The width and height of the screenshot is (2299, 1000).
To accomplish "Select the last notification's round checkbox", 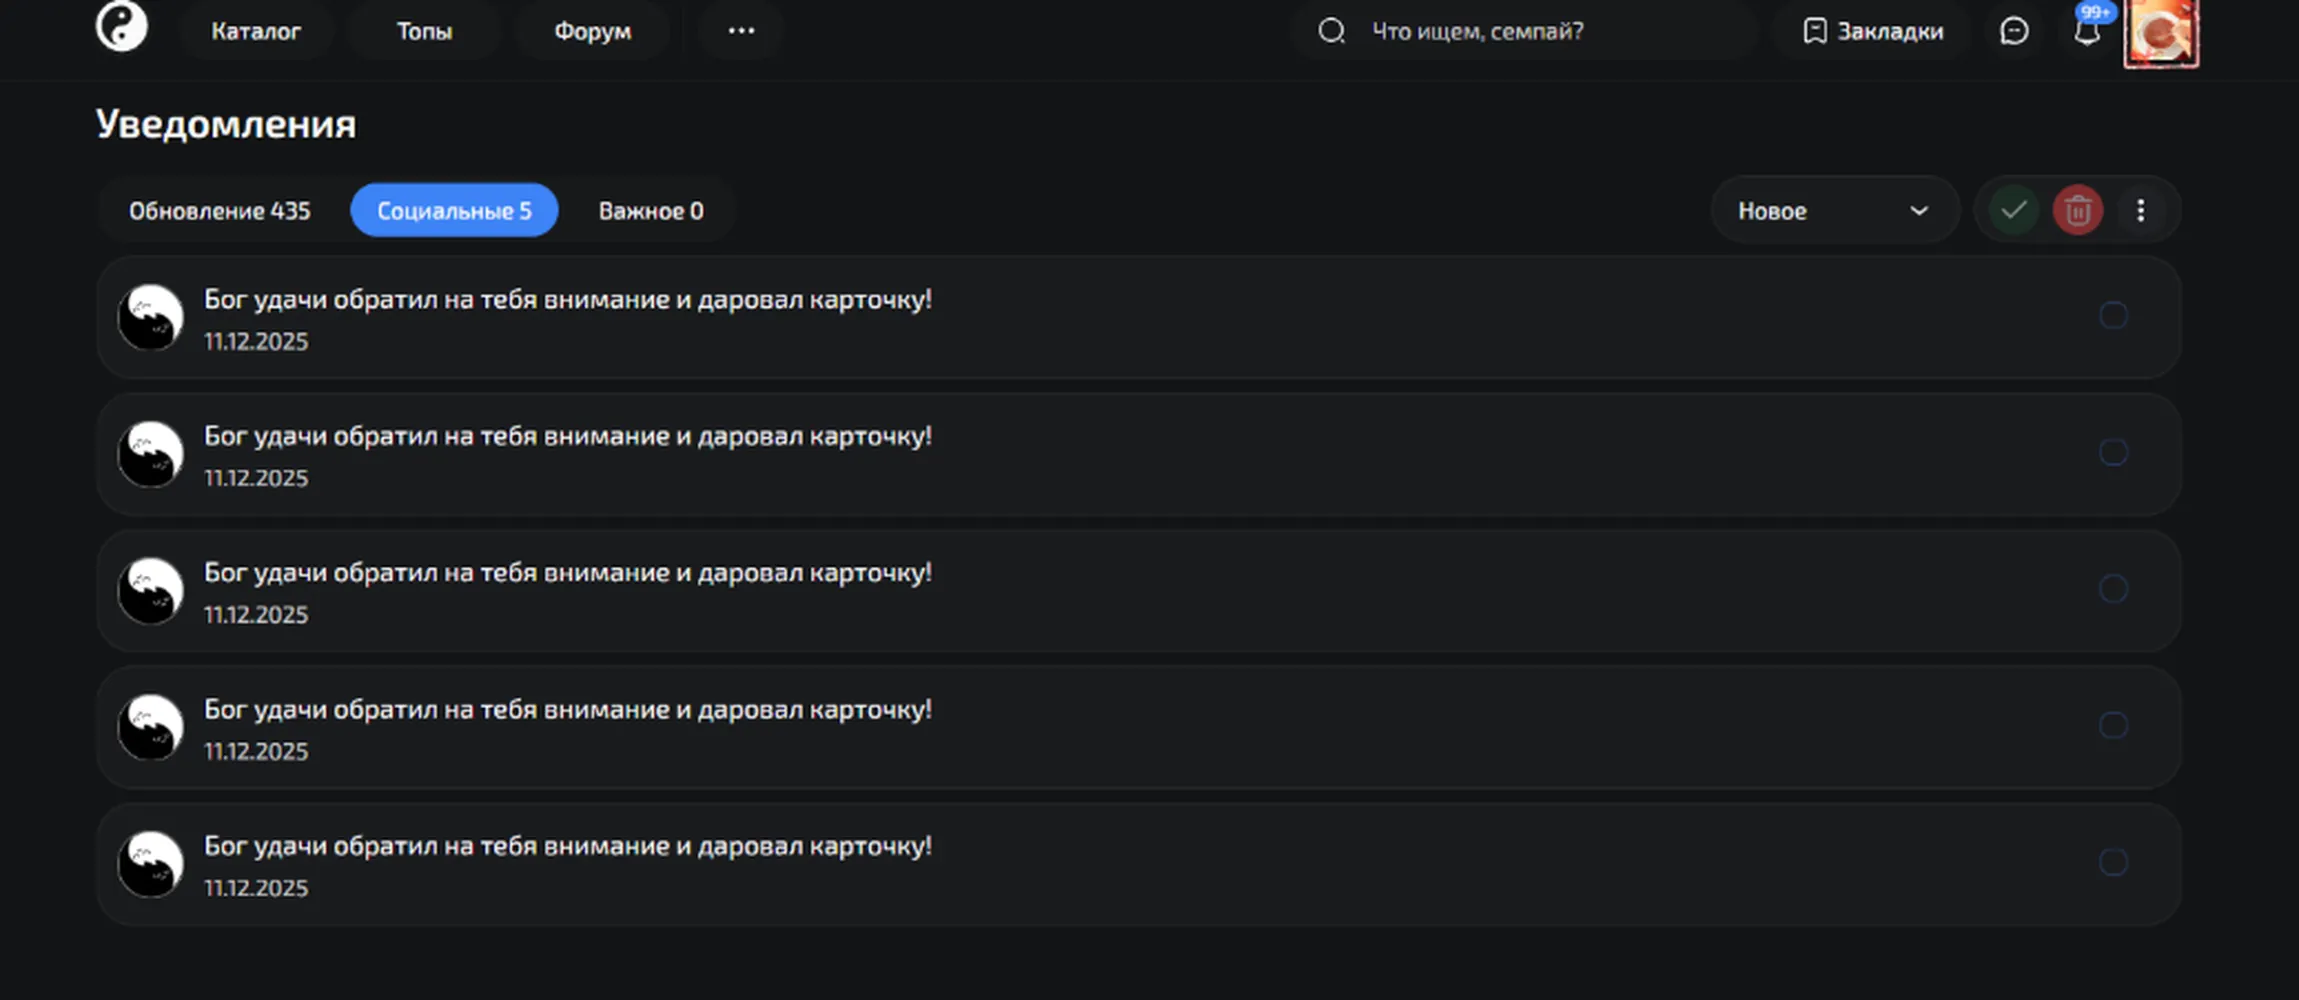I will tap(2112, 862).
